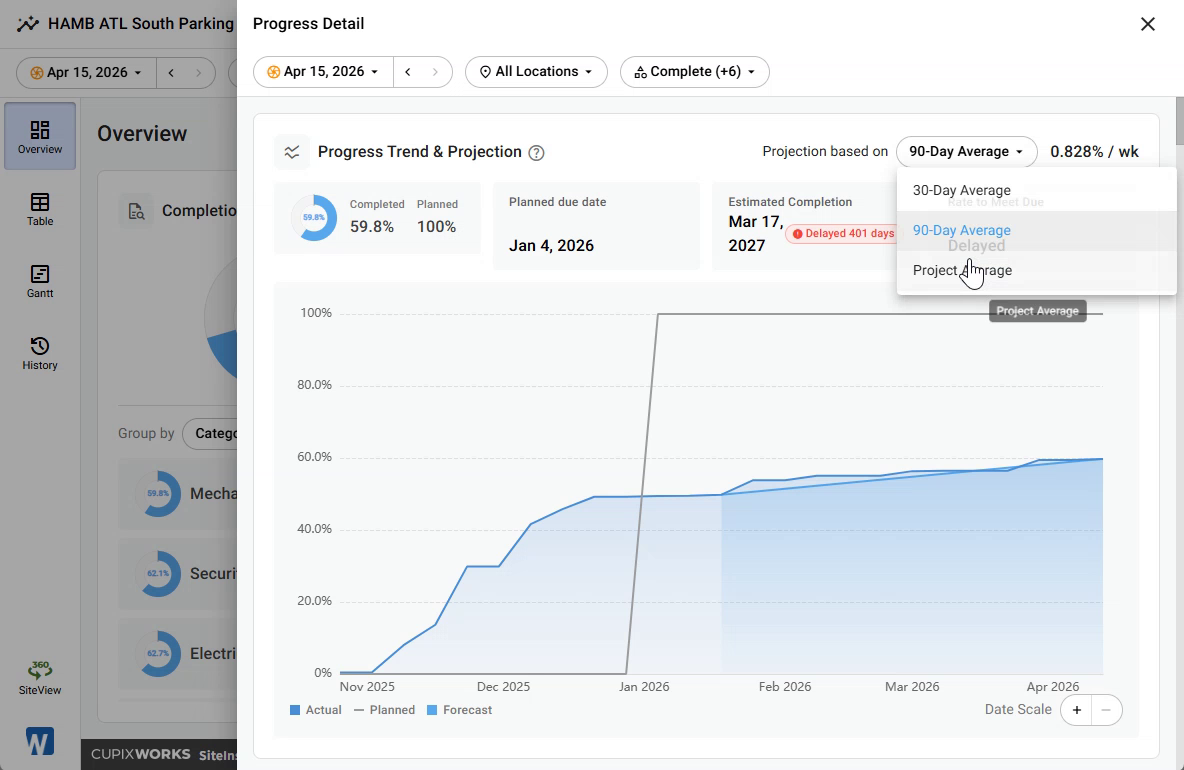This screenshot has width=1184, height=770.
Task: Launch the 360 SiteView icon
Action: [x=40, y=677]
